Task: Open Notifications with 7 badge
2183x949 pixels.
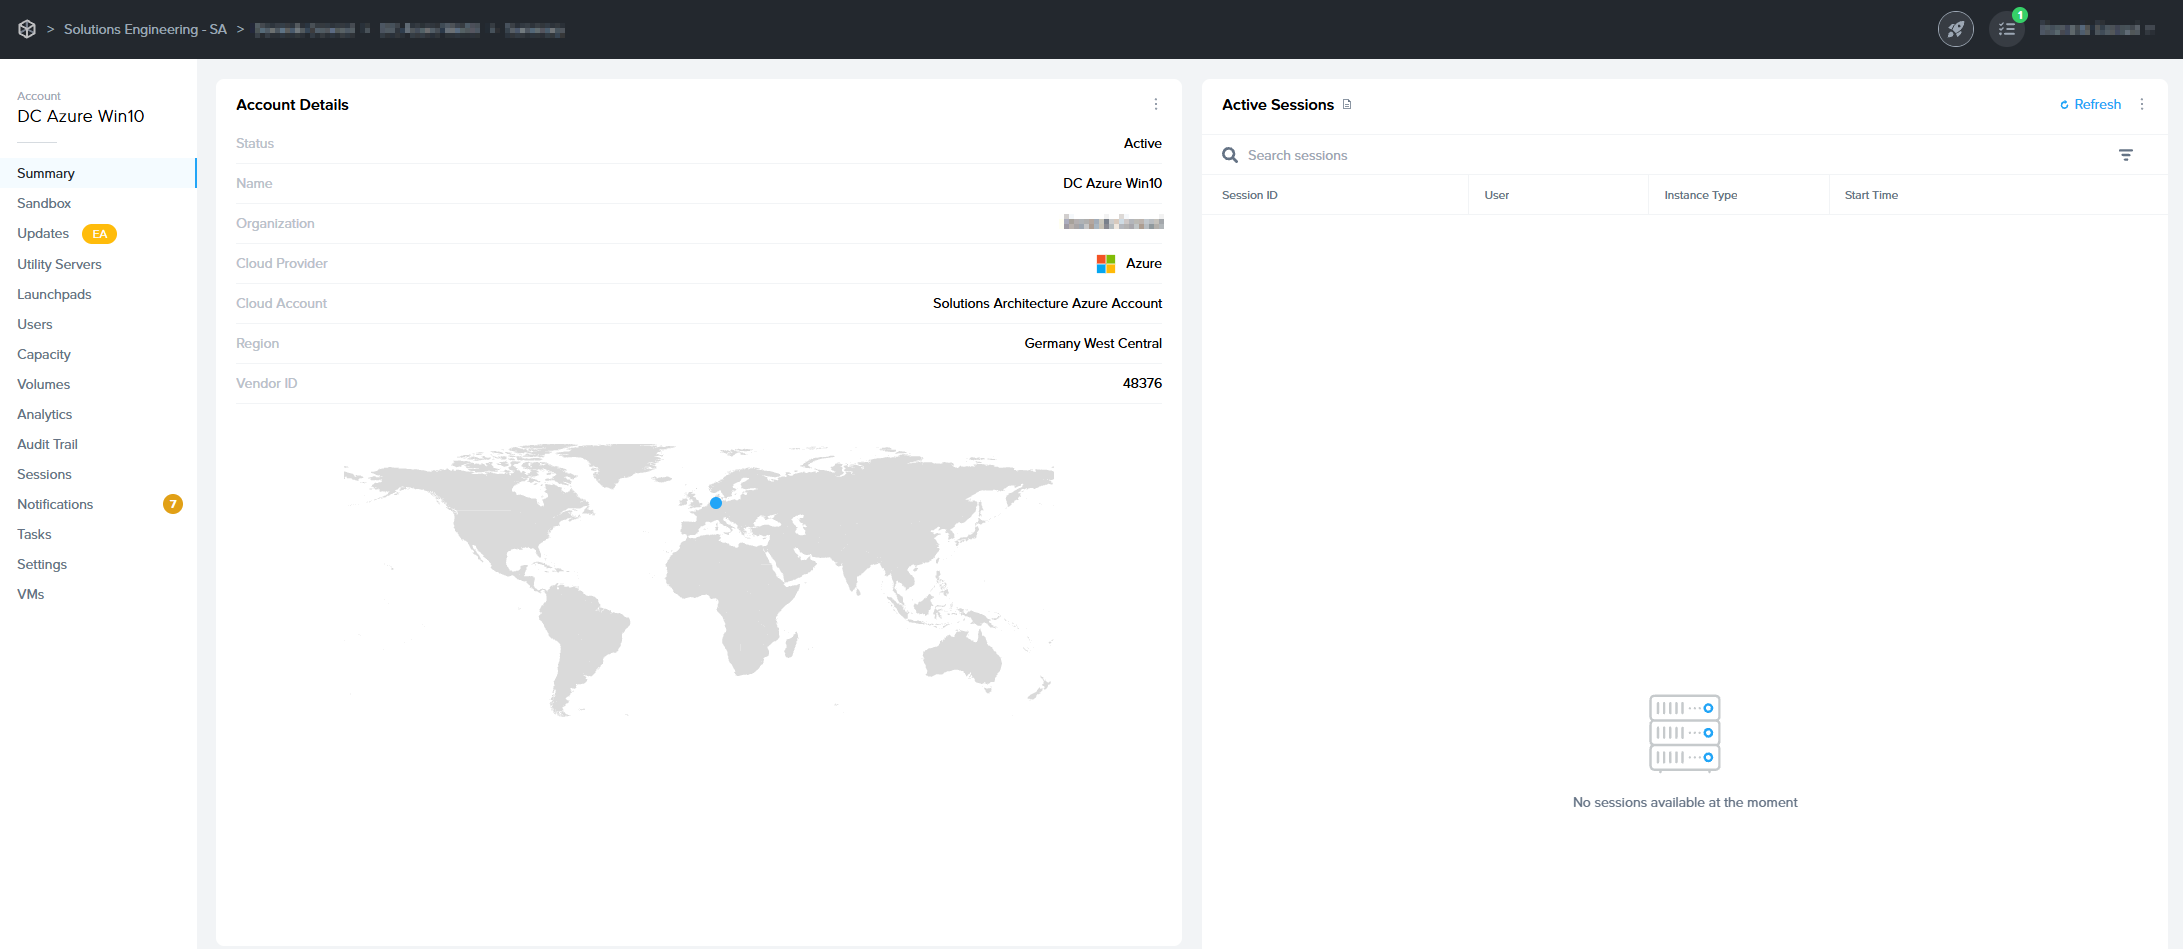Action: 55,504
